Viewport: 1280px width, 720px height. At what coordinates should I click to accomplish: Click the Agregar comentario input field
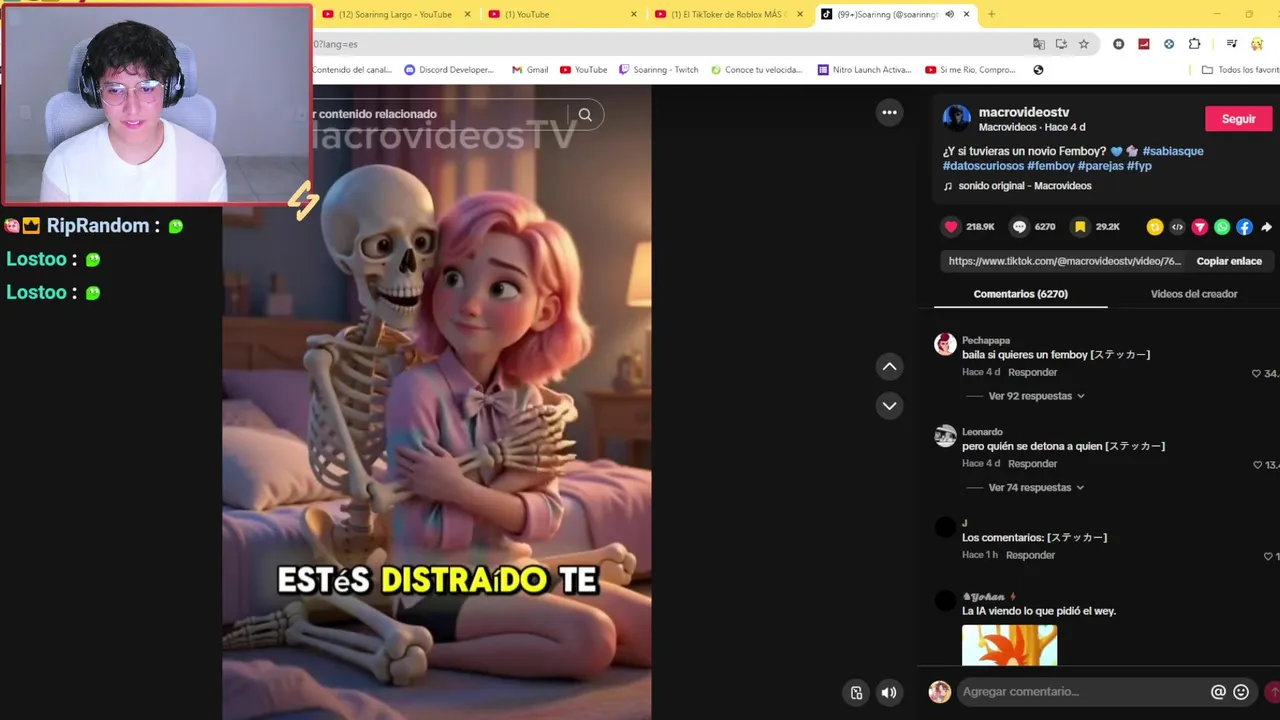coord(1083,691)
